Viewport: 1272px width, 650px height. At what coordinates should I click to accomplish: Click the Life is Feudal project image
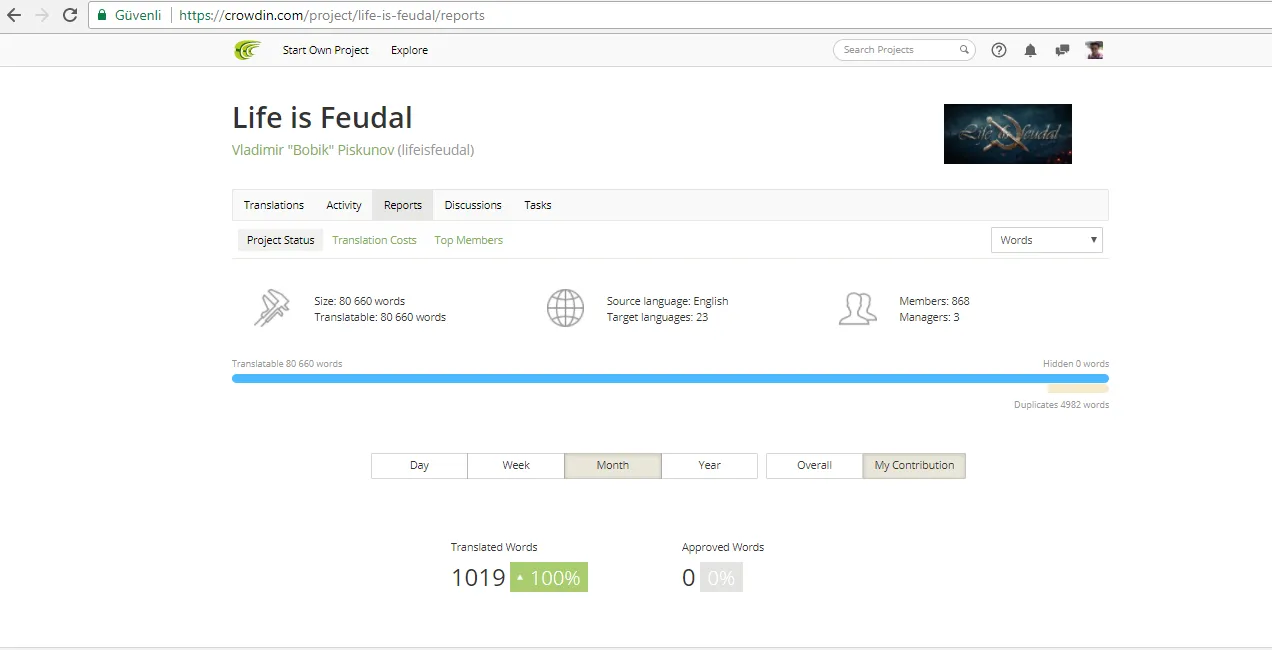tap(1007, 134)
